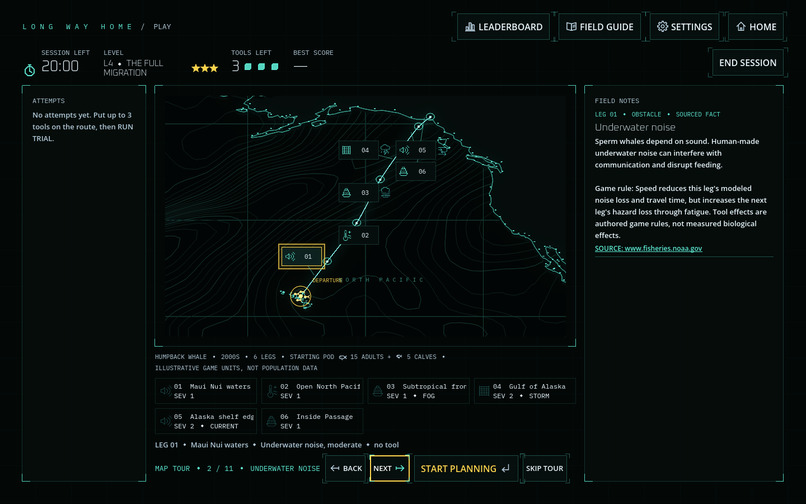Select the 05 Alaska shelf edge card
806x504 pixels.
click(206, 421)
